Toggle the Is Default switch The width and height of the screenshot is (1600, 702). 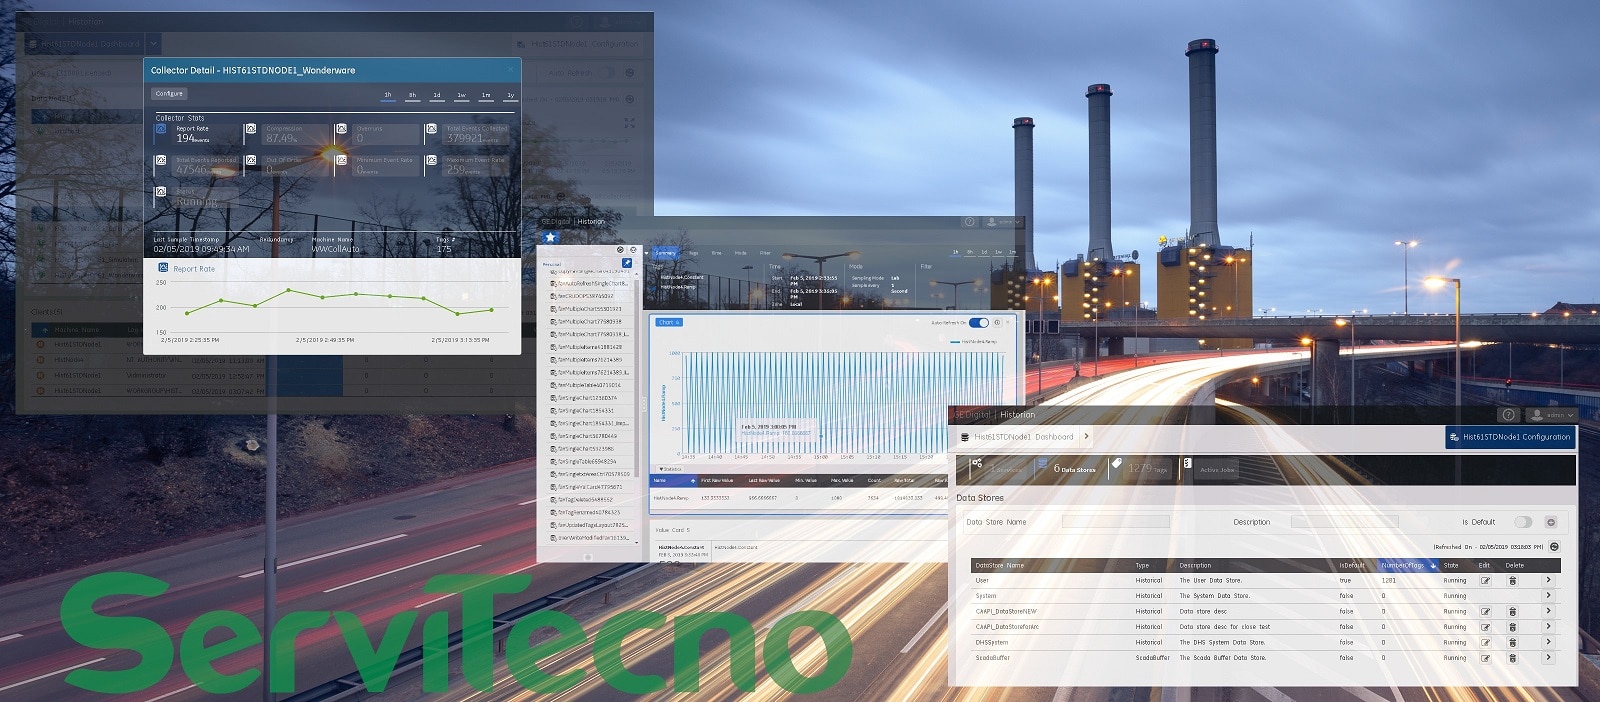tap(1522, 522)
